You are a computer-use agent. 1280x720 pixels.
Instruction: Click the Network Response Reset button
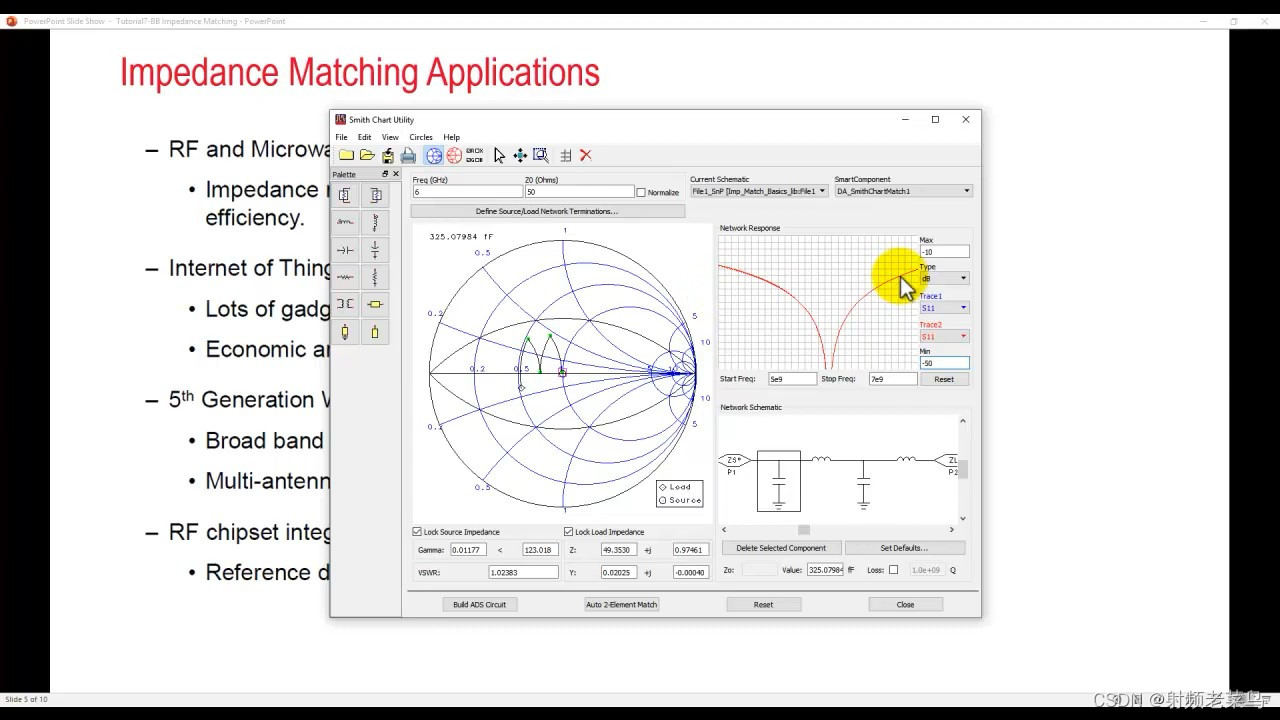coord(944,379)
